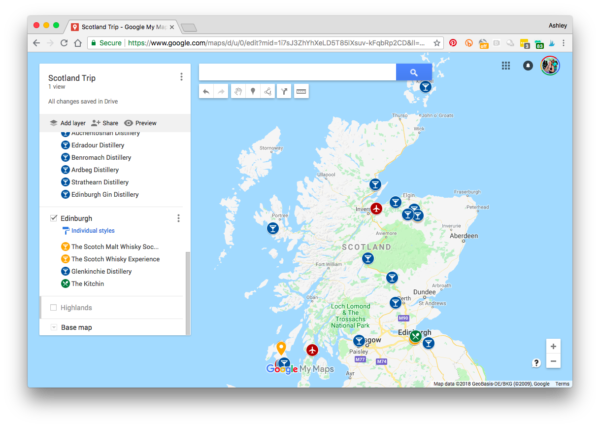The width and height of the screenshot is (600, 427).
Task: Click the distillery marker on Skye
Action: click(273, 228)
